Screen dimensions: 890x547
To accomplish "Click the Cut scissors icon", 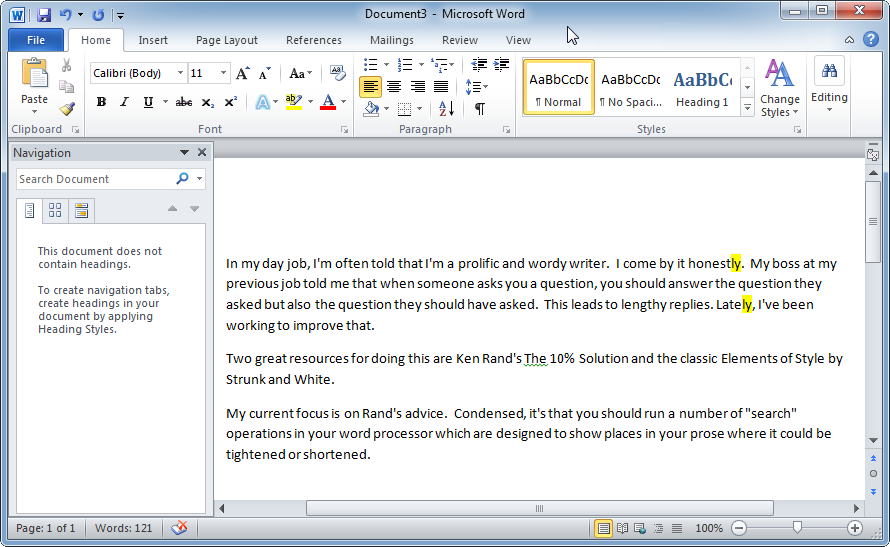I will click(x=67, y=66).
